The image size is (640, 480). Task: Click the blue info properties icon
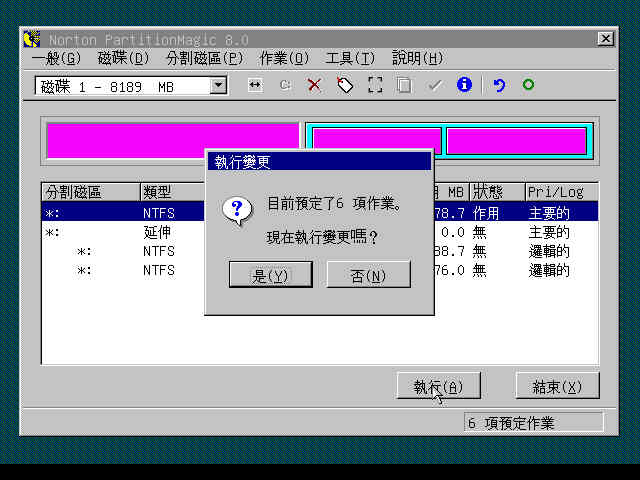[x=464, y=86]
